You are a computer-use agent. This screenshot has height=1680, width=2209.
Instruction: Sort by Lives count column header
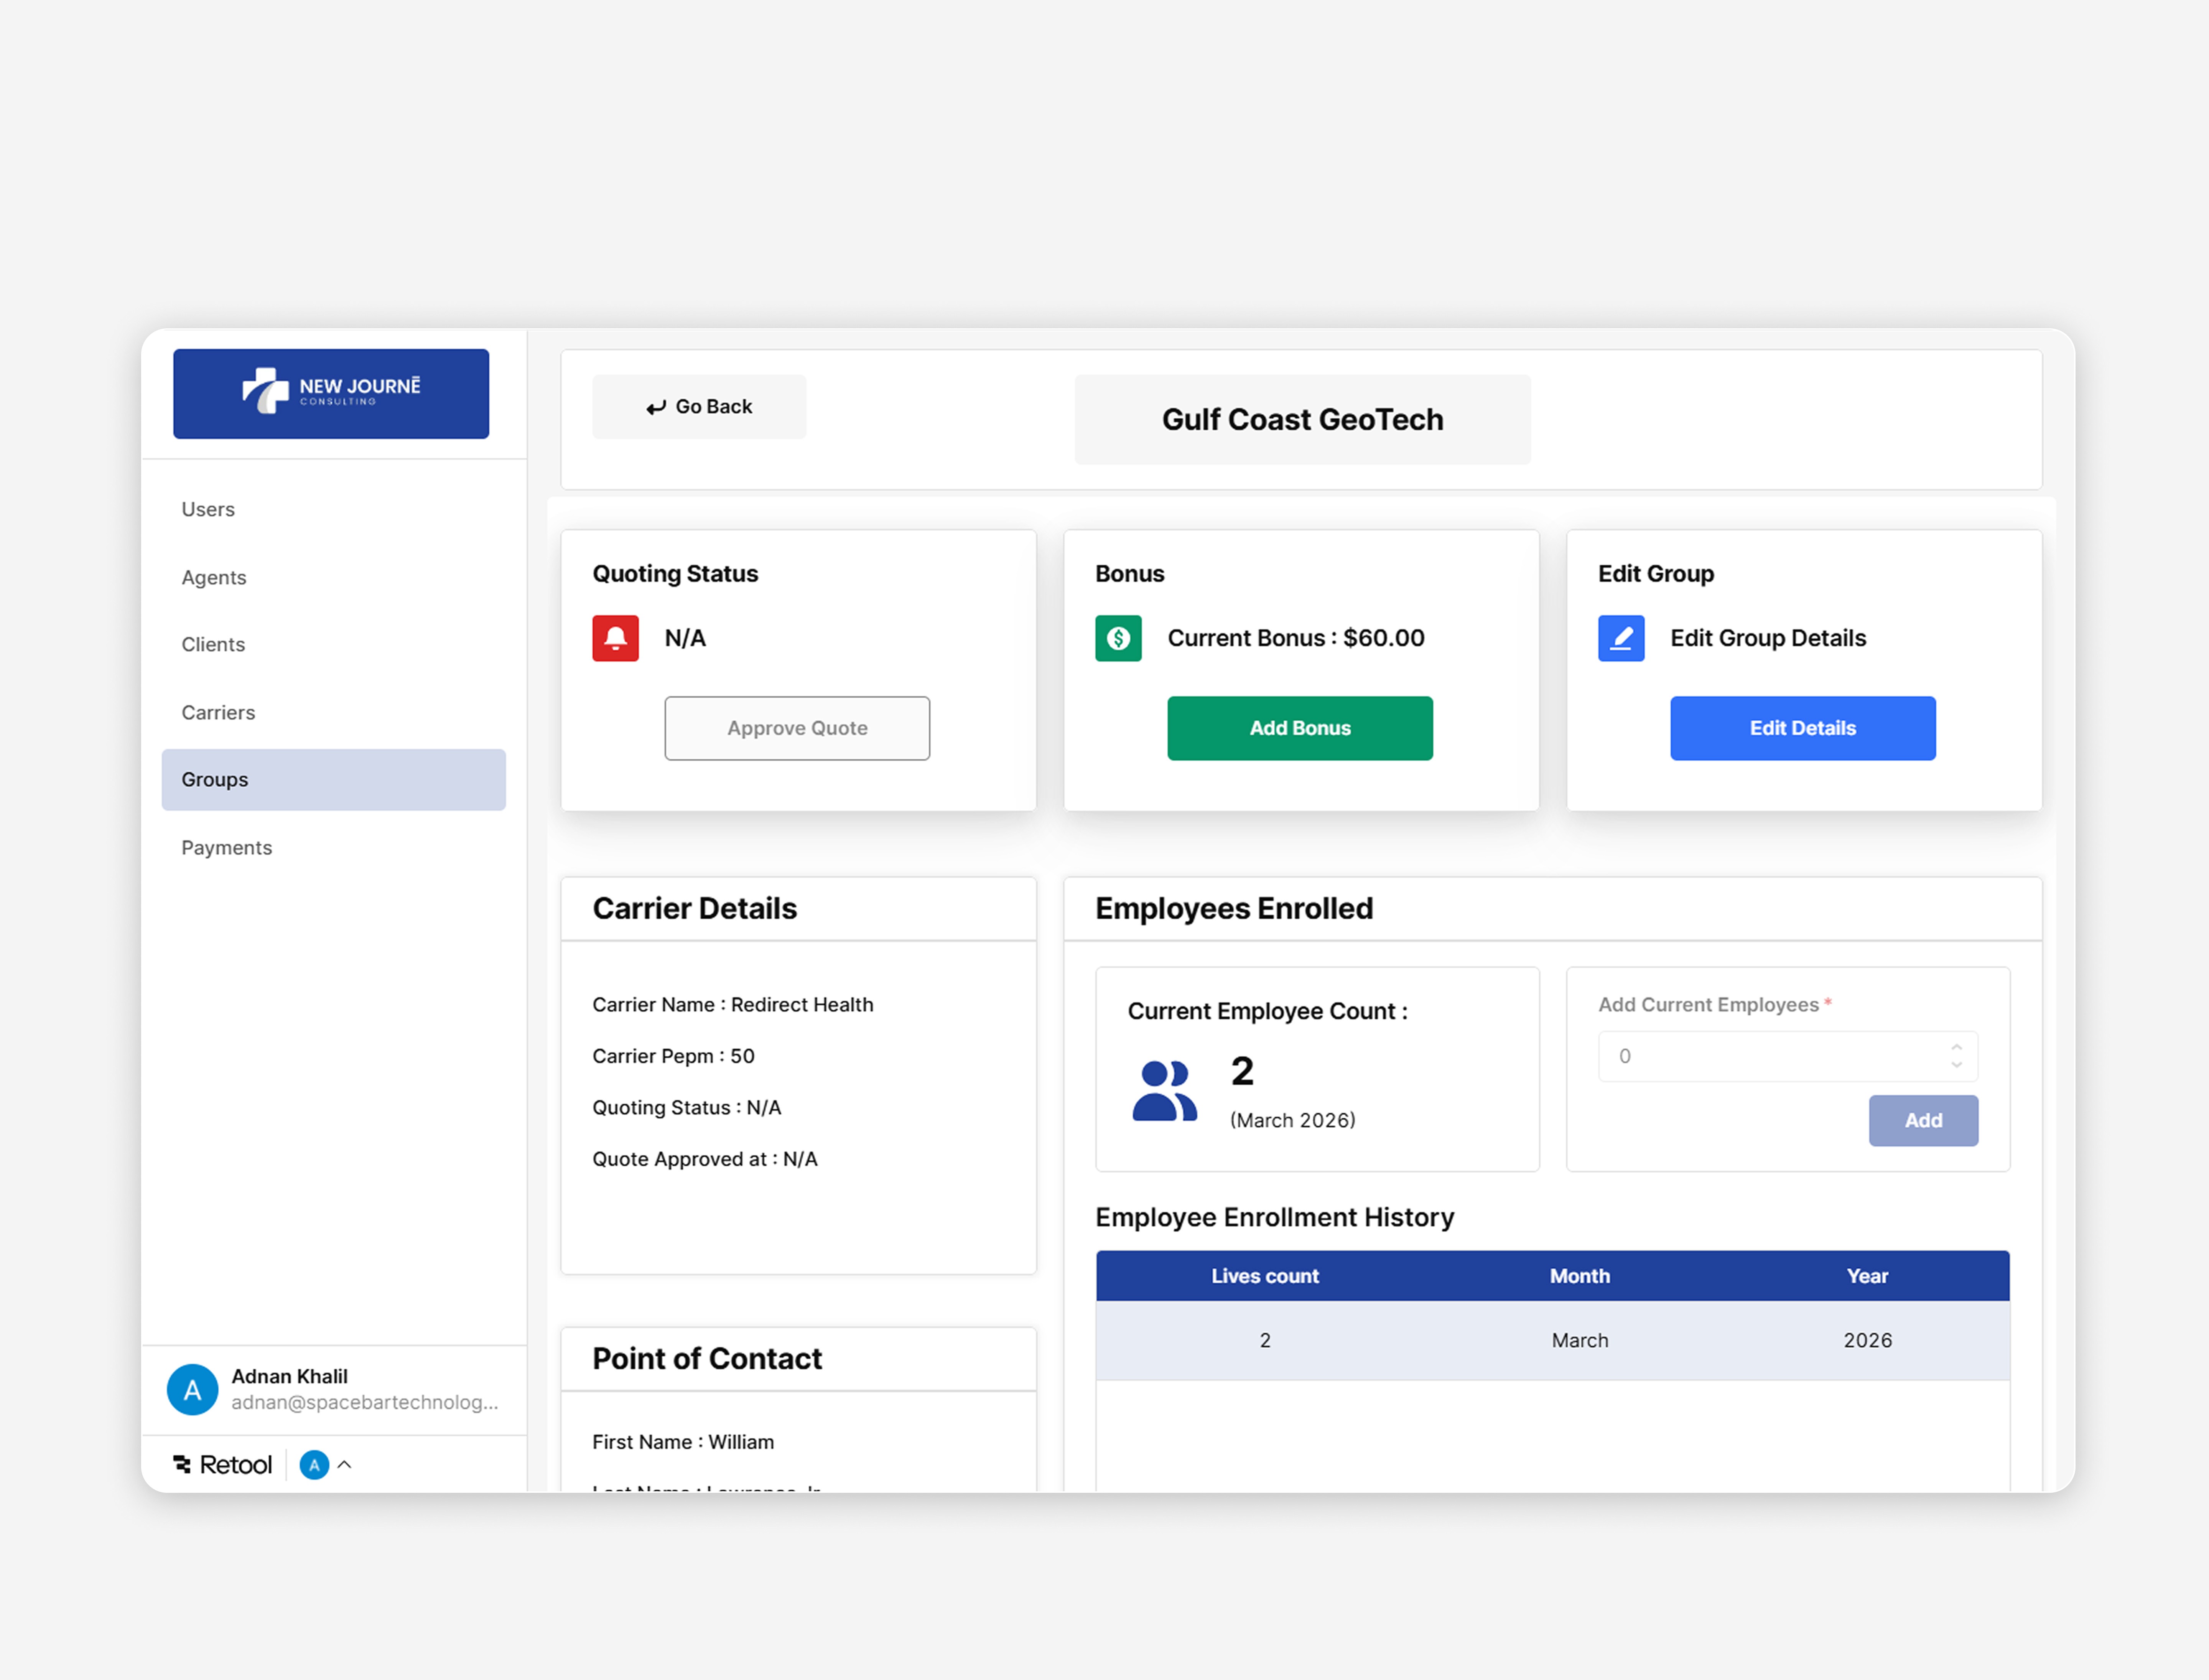1265,1276
